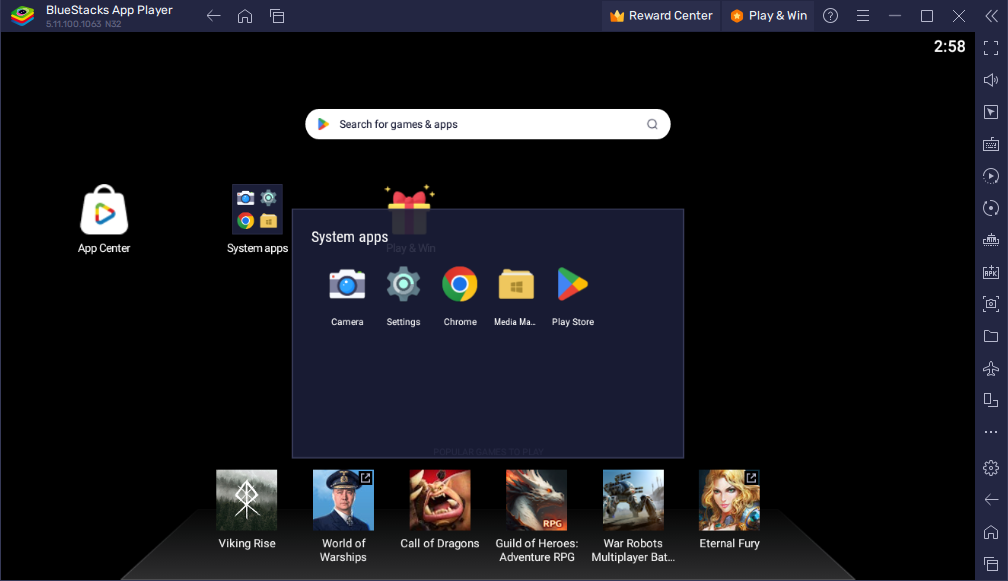Screen dimensions: 1008x581
Task: Collapse the sidebar with double chevron
Action: click(991, 16)
